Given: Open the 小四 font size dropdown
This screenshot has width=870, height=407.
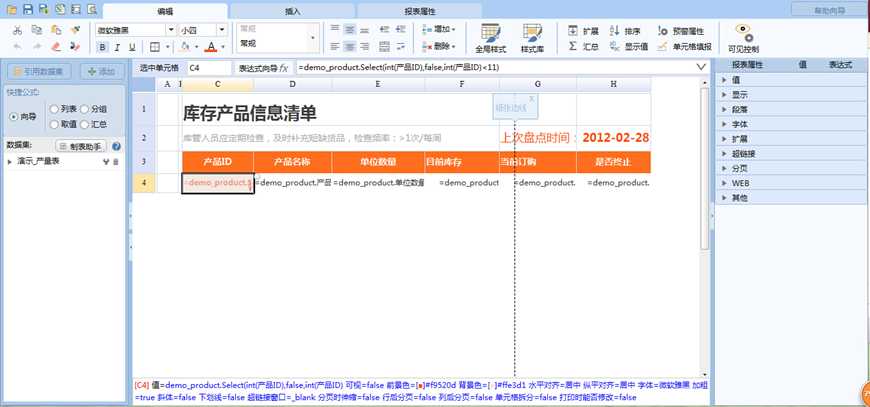Looking at the screenshot, I should (x=222, y=30).
